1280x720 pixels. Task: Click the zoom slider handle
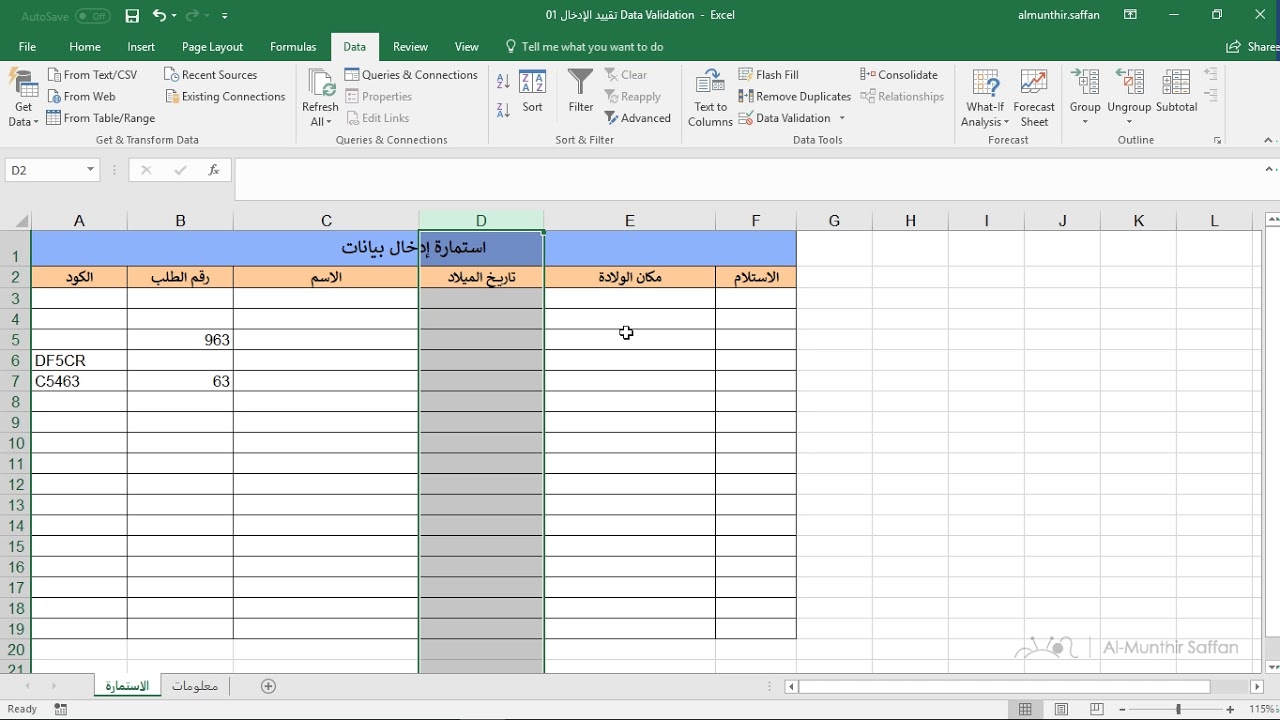pos(1178,709)
